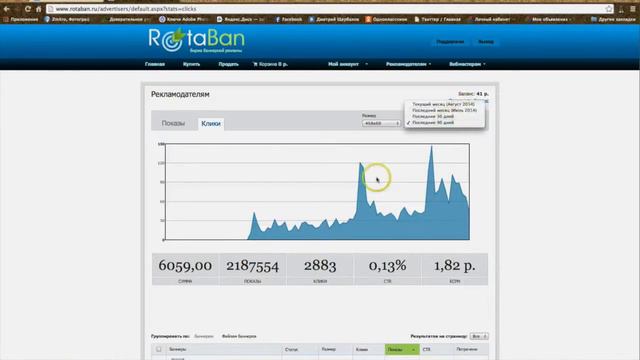Viewport: 640px width, 360px height.
Task: Group by Файлам баннеров link
Action: coord(239,336)
